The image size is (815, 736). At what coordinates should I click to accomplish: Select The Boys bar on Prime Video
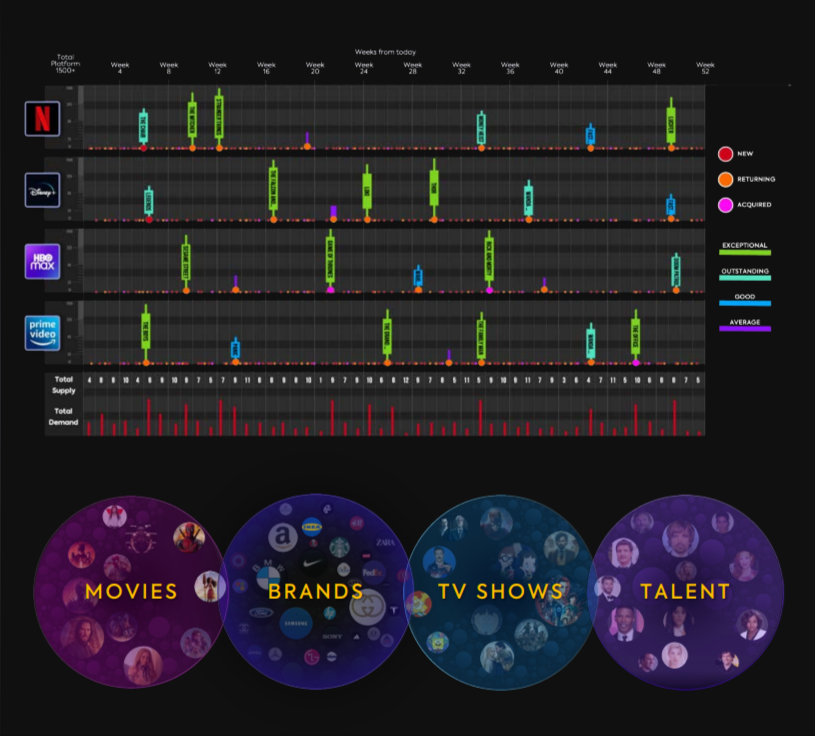tap(146, 332)
